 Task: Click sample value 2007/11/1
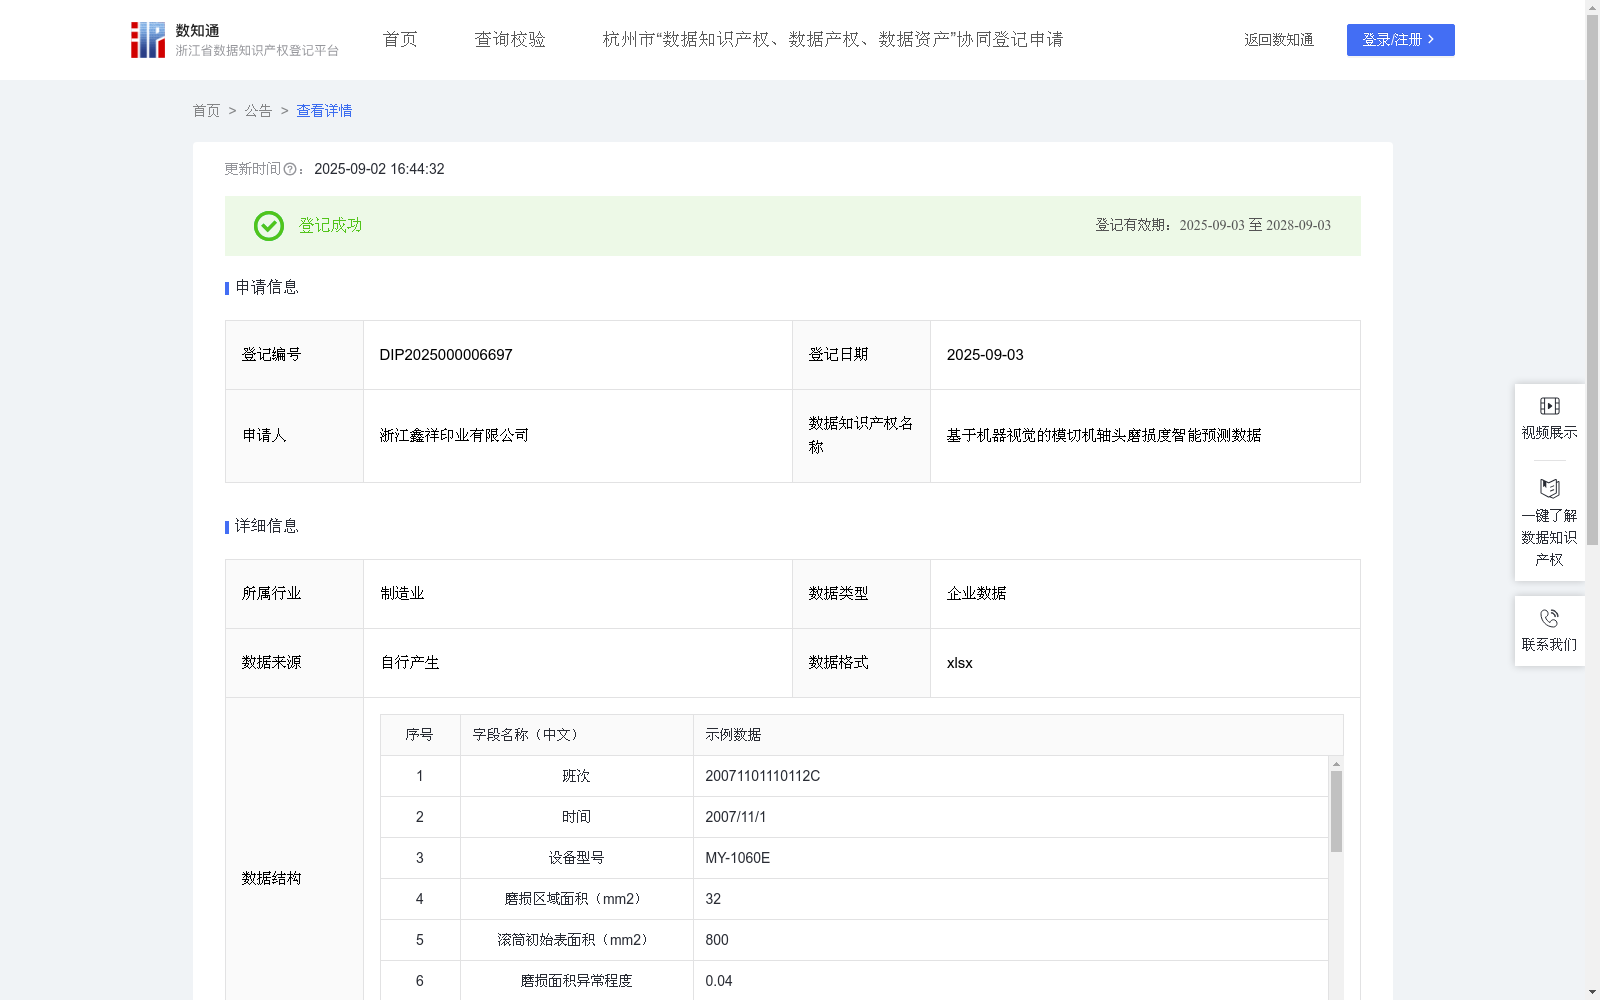[x=735, y=817]
